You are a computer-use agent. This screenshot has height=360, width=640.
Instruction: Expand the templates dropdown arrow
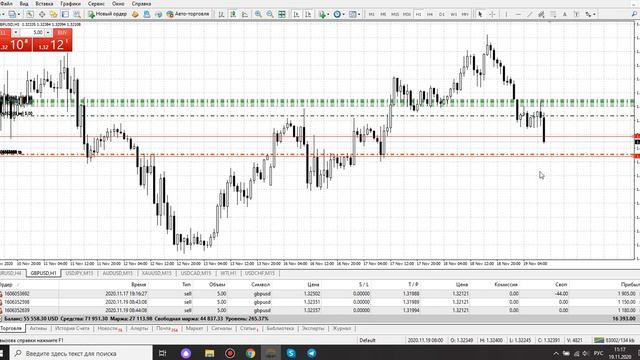click(x=359, y=14)
